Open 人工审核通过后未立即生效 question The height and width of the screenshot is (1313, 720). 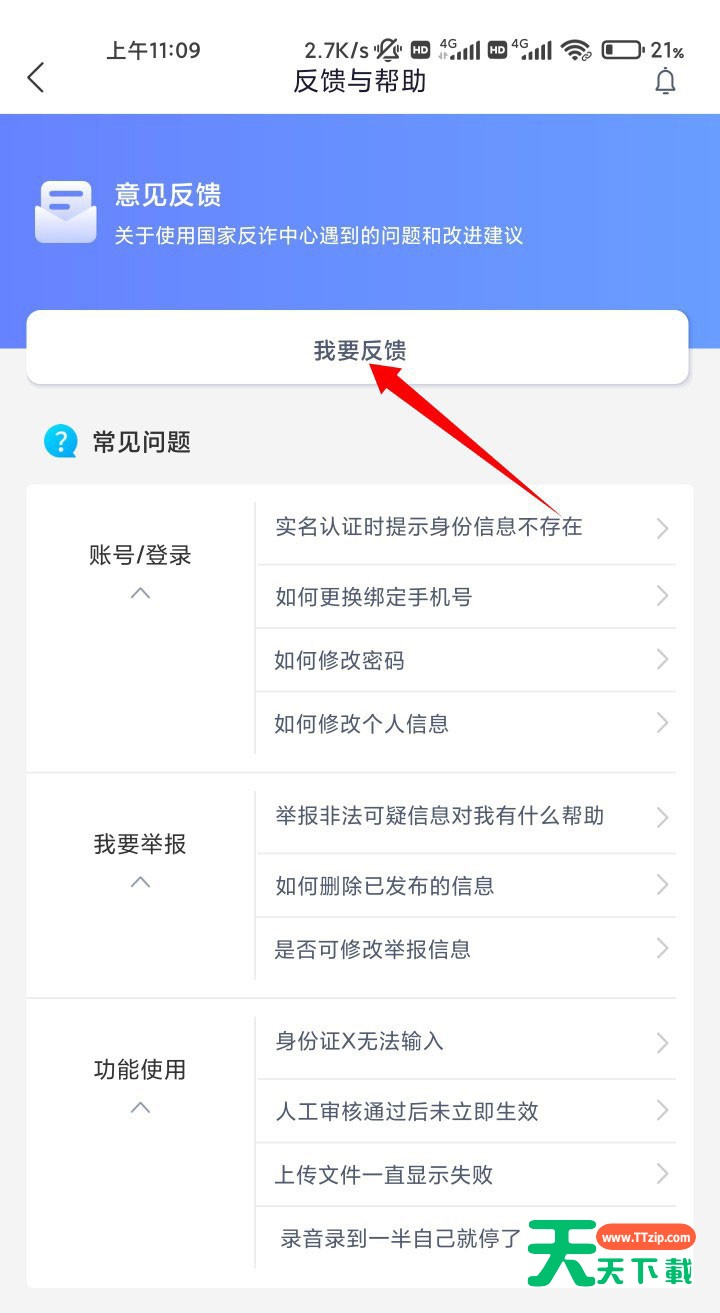466,1111
